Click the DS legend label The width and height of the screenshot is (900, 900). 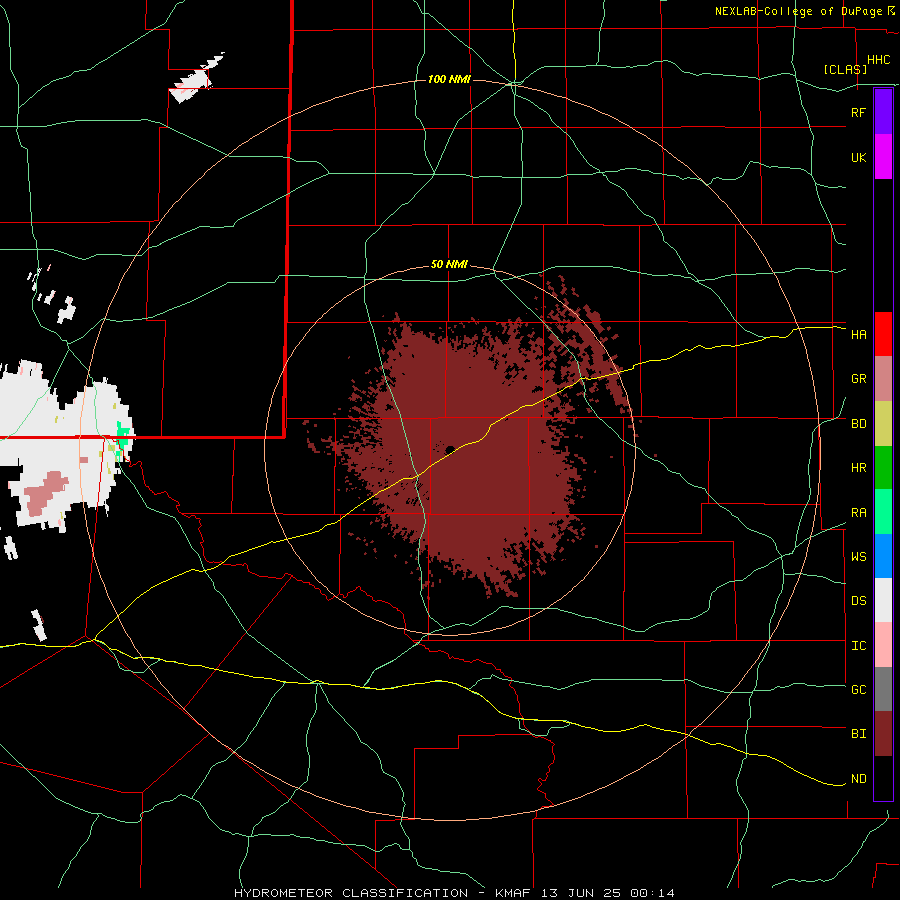(858, 601)
